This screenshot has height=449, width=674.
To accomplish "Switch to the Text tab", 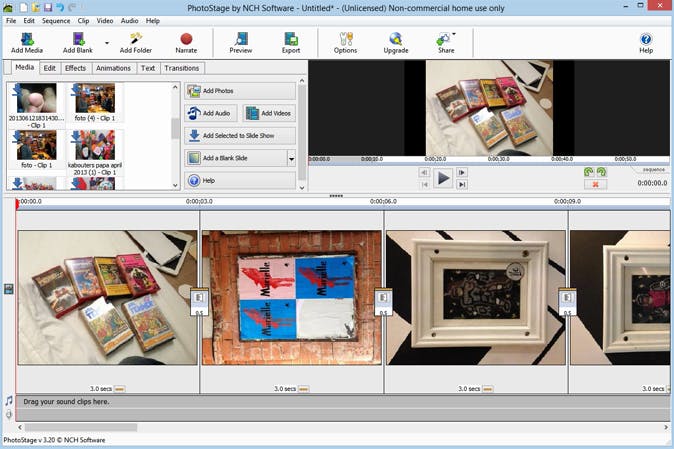I will point(148,68).
